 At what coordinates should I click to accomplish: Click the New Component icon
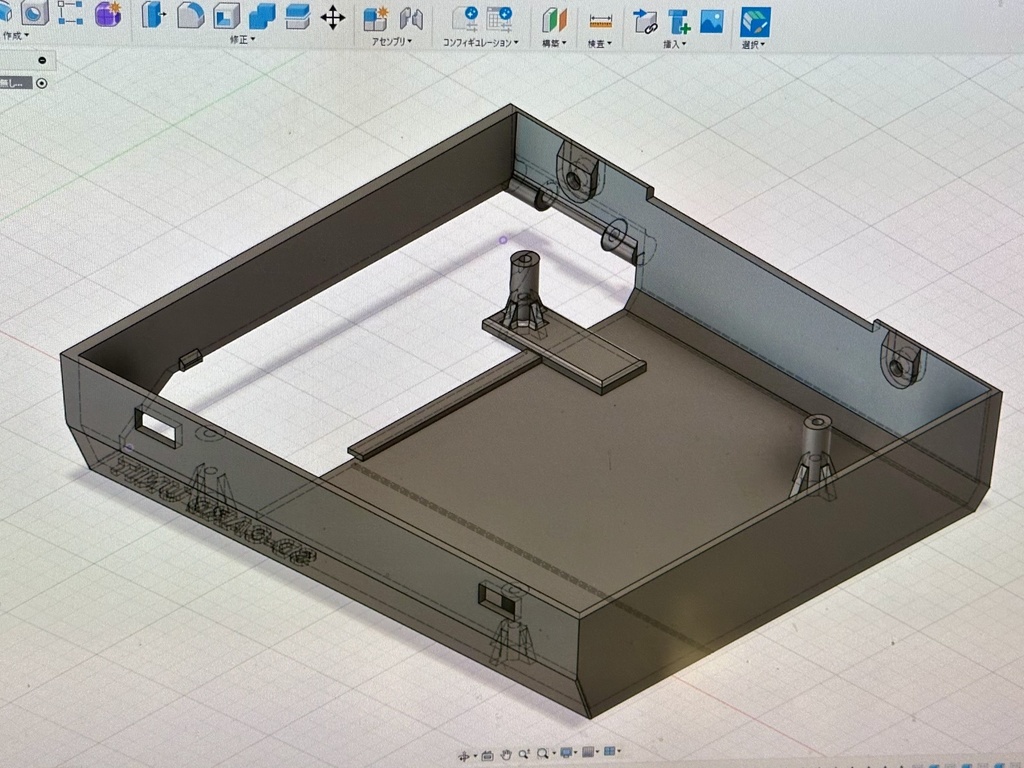coord(376,19)
